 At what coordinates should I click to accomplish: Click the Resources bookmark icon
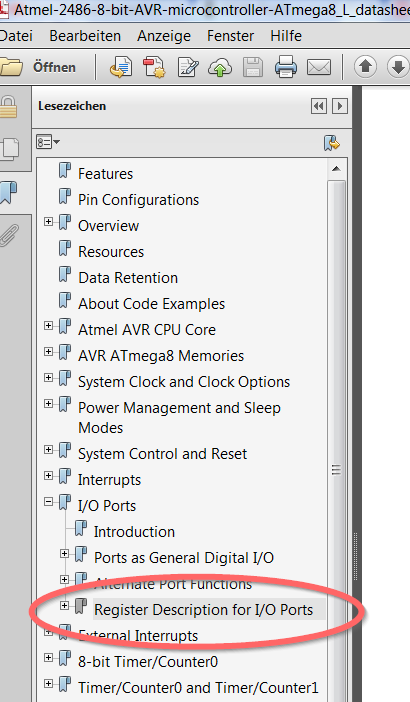tap(65, 249)
